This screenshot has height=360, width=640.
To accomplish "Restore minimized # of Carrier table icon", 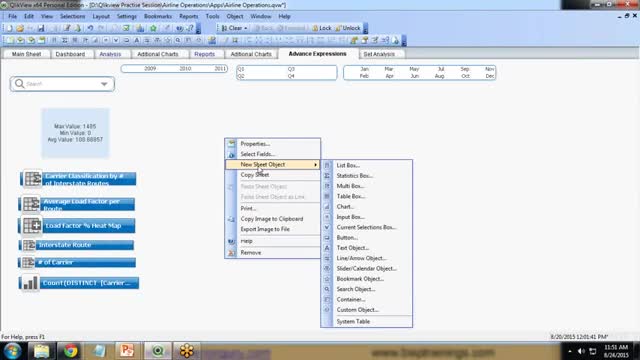I will click(x=28, y=262).
